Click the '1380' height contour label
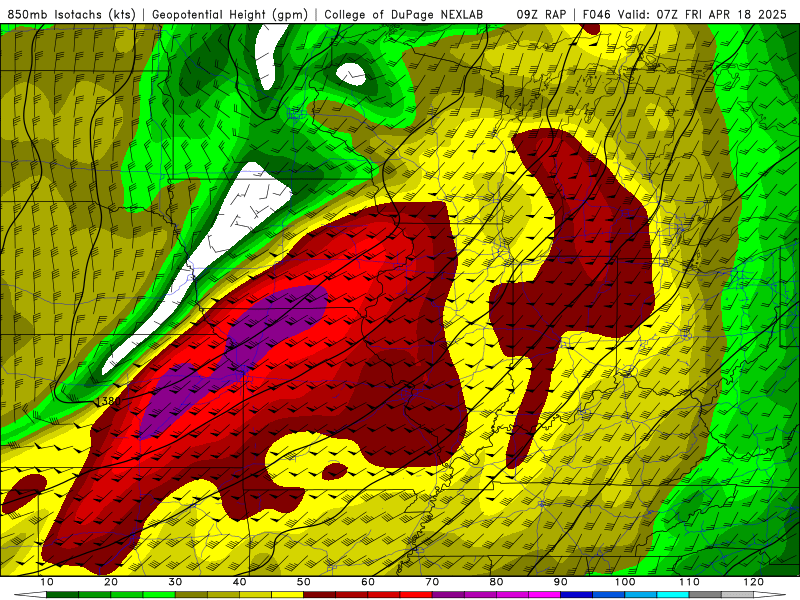The width and height of the screenshot is (800, 600). click(x=109, y=401)
